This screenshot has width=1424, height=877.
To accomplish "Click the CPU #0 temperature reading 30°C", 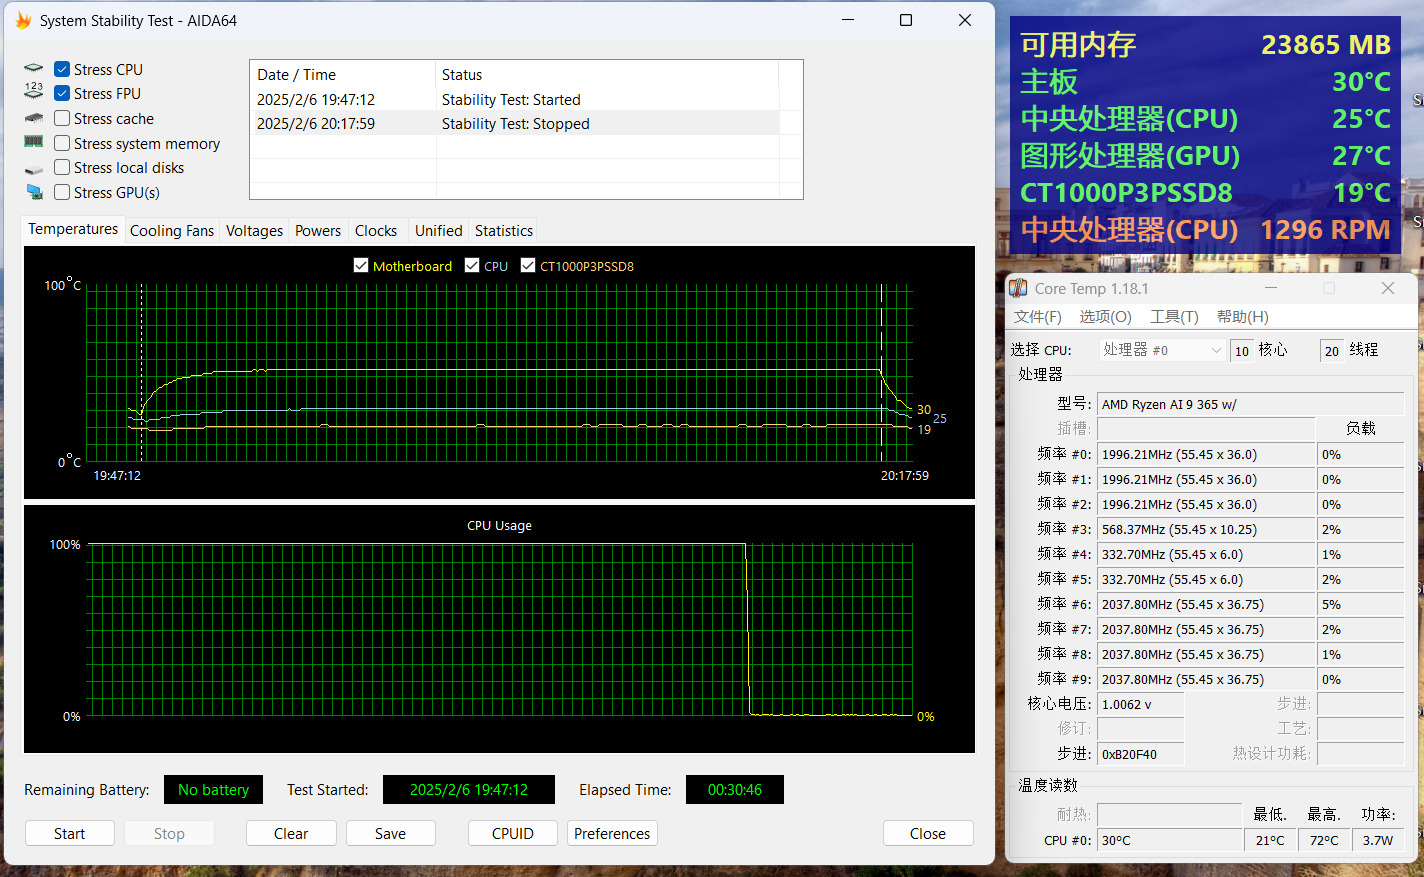I will pyautogui.click(x=1169, y=840).
